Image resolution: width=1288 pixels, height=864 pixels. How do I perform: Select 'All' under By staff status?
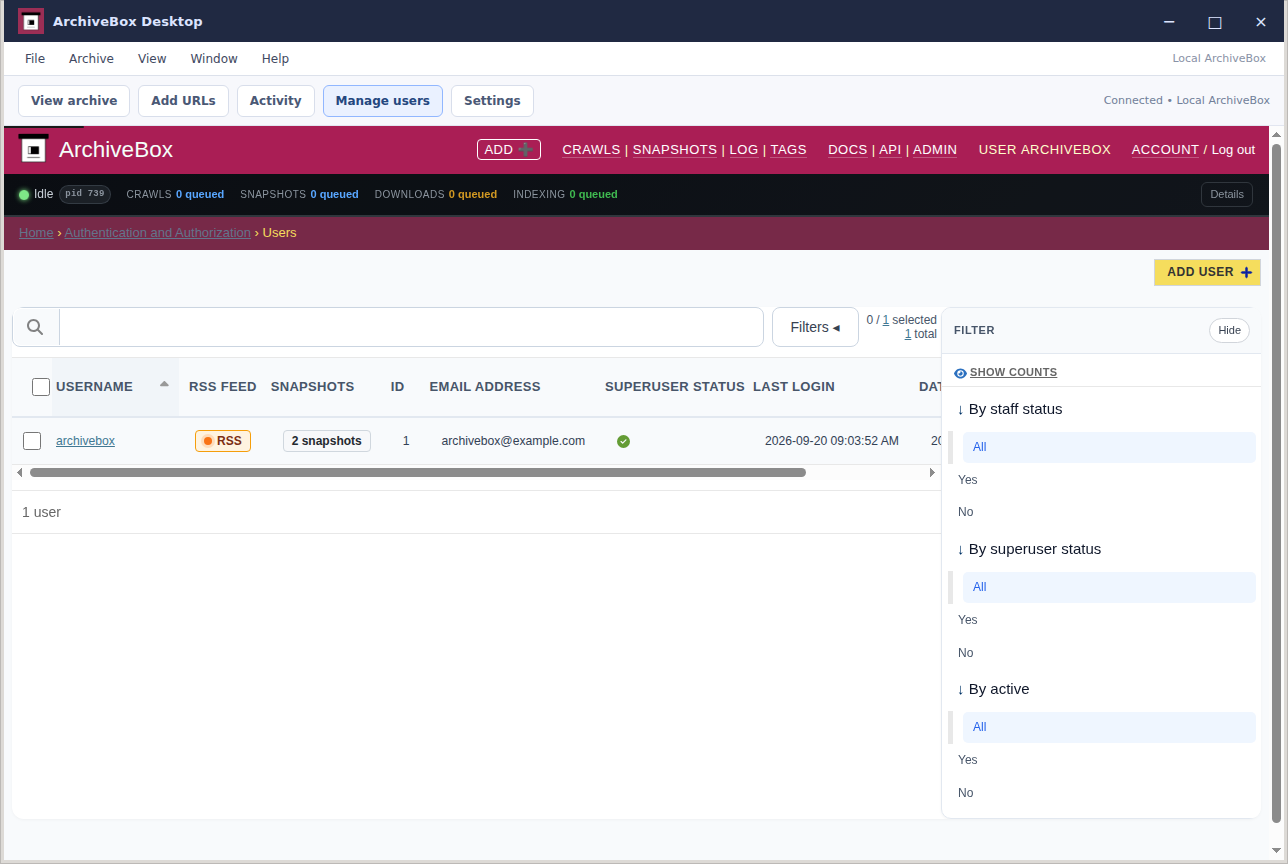point(1109,447)
